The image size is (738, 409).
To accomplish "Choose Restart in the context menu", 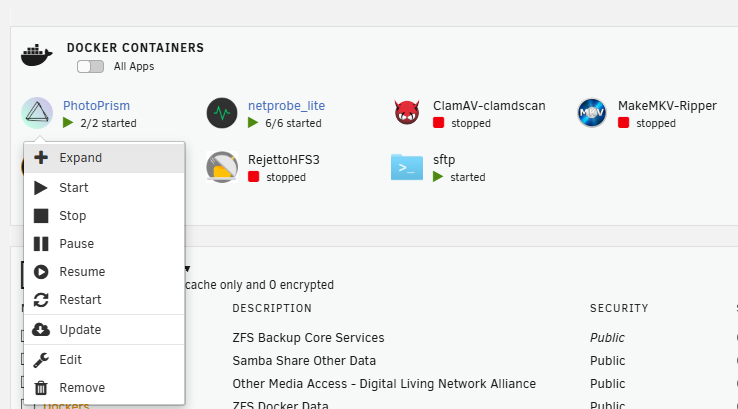I will (x=104, y=300).
